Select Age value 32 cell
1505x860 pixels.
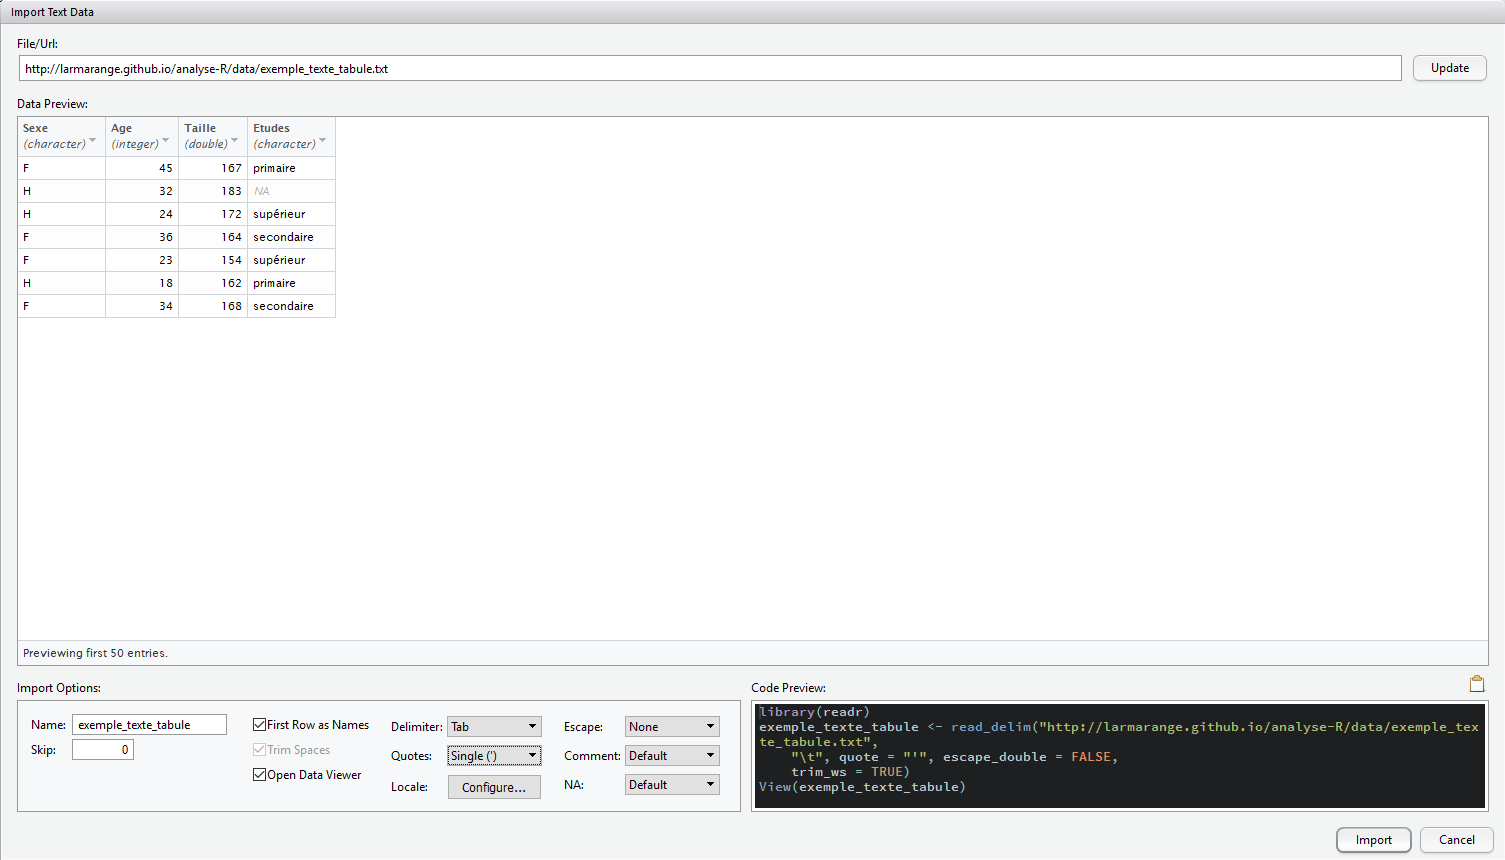tap(142, 191)
